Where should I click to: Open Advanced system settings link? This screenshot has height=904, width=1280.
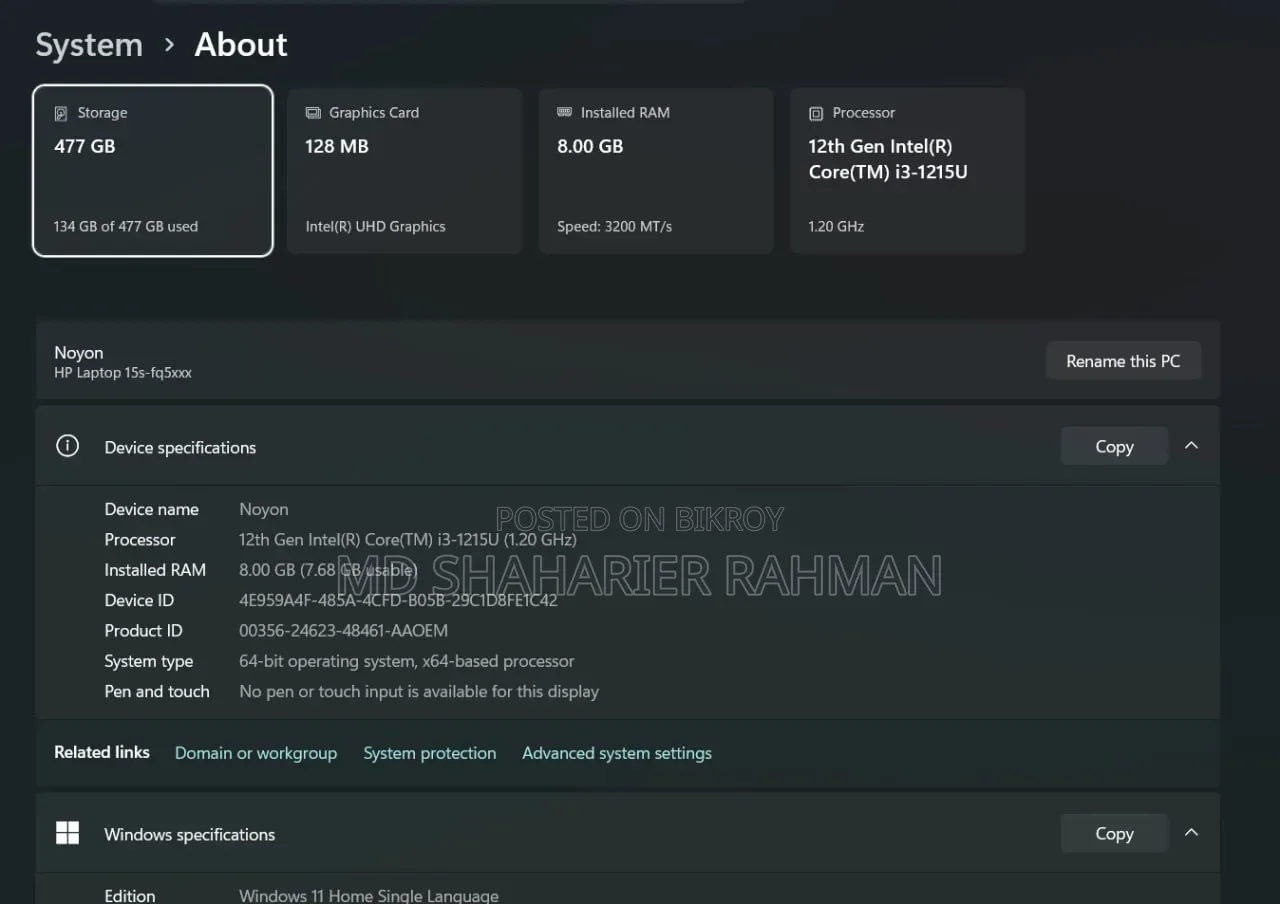tap(617, 753)
